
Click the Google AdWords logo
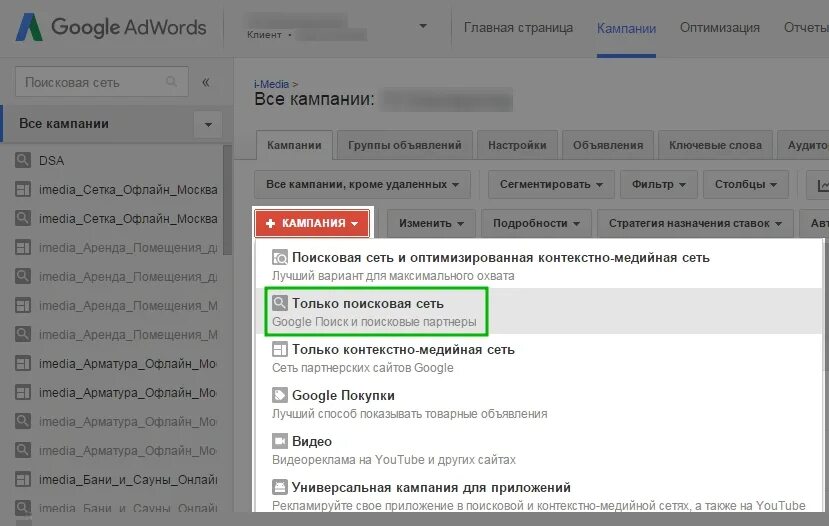(x=111, y=27)
